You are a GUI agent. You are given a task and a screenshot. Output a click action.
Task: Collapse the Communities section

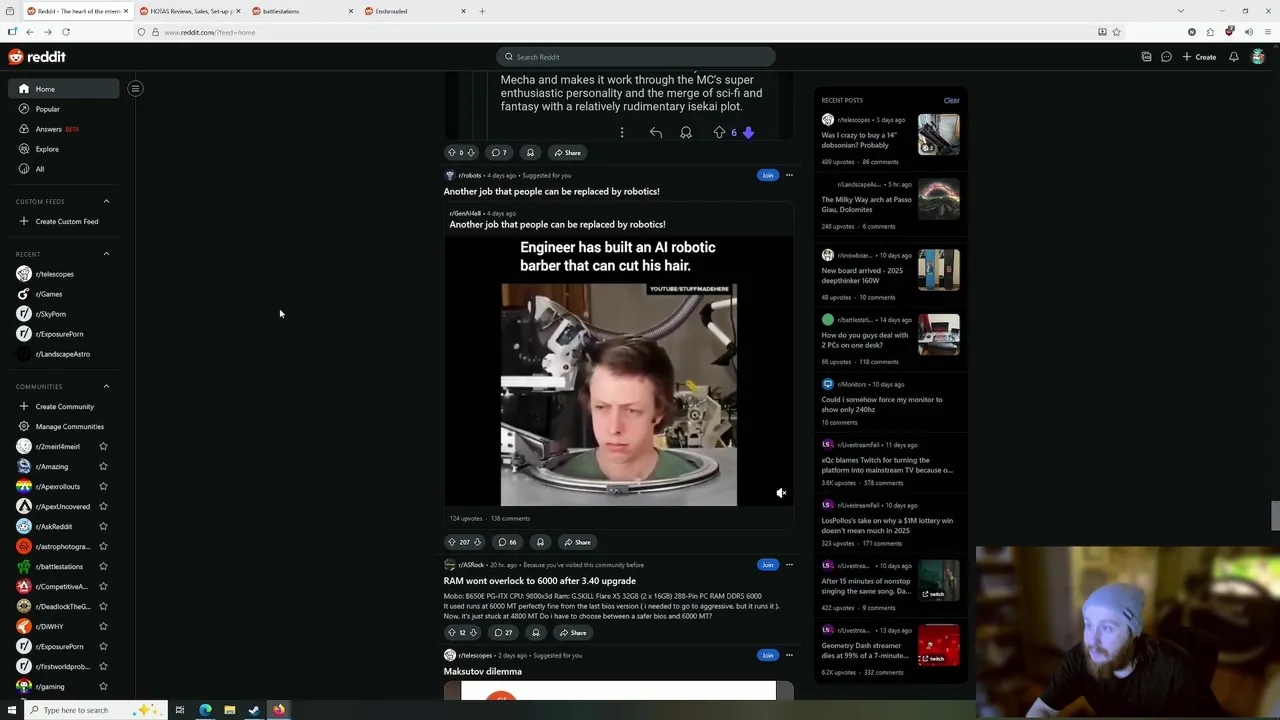(x=107, y=386)
